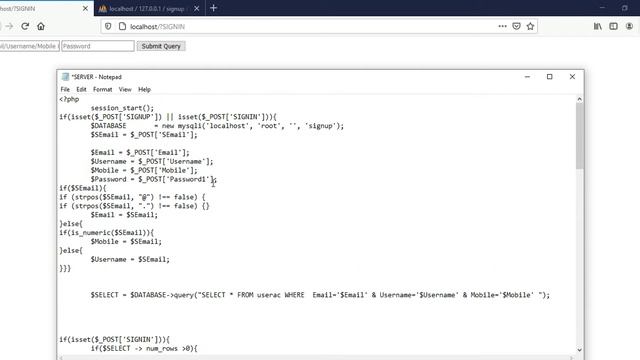Toggle the browser sidebar icon
Screen dimensions: 640x360
613,27
